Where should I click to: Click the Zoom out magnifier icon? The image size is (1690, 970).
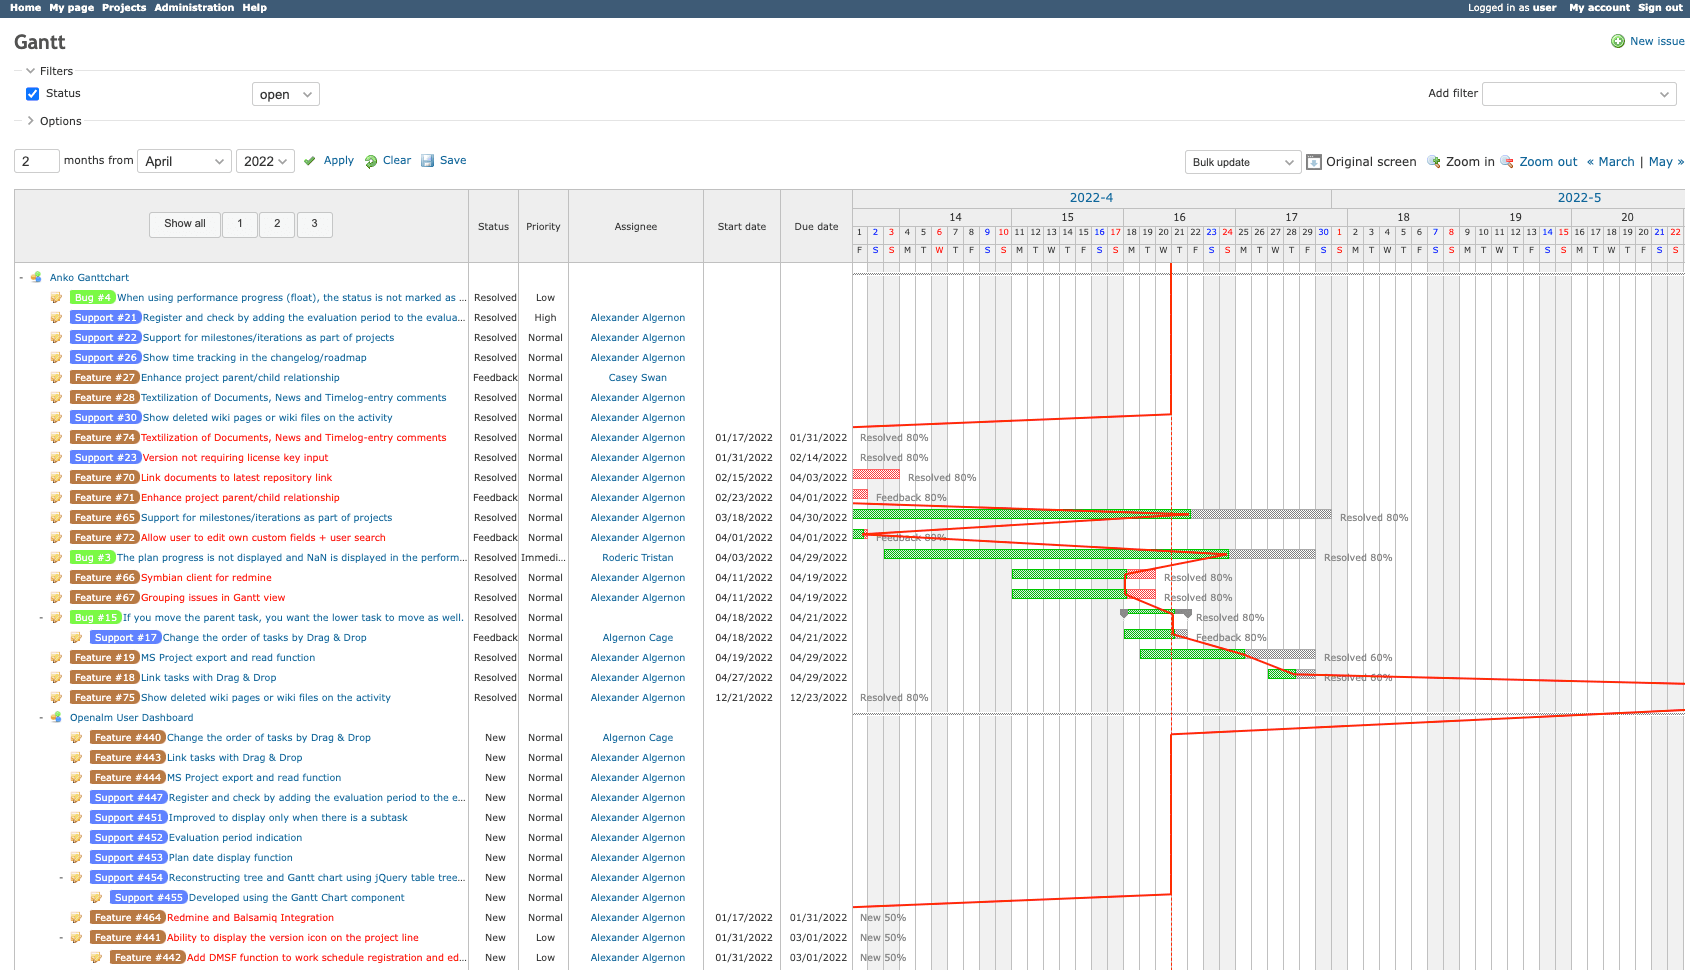(1507, 161)
